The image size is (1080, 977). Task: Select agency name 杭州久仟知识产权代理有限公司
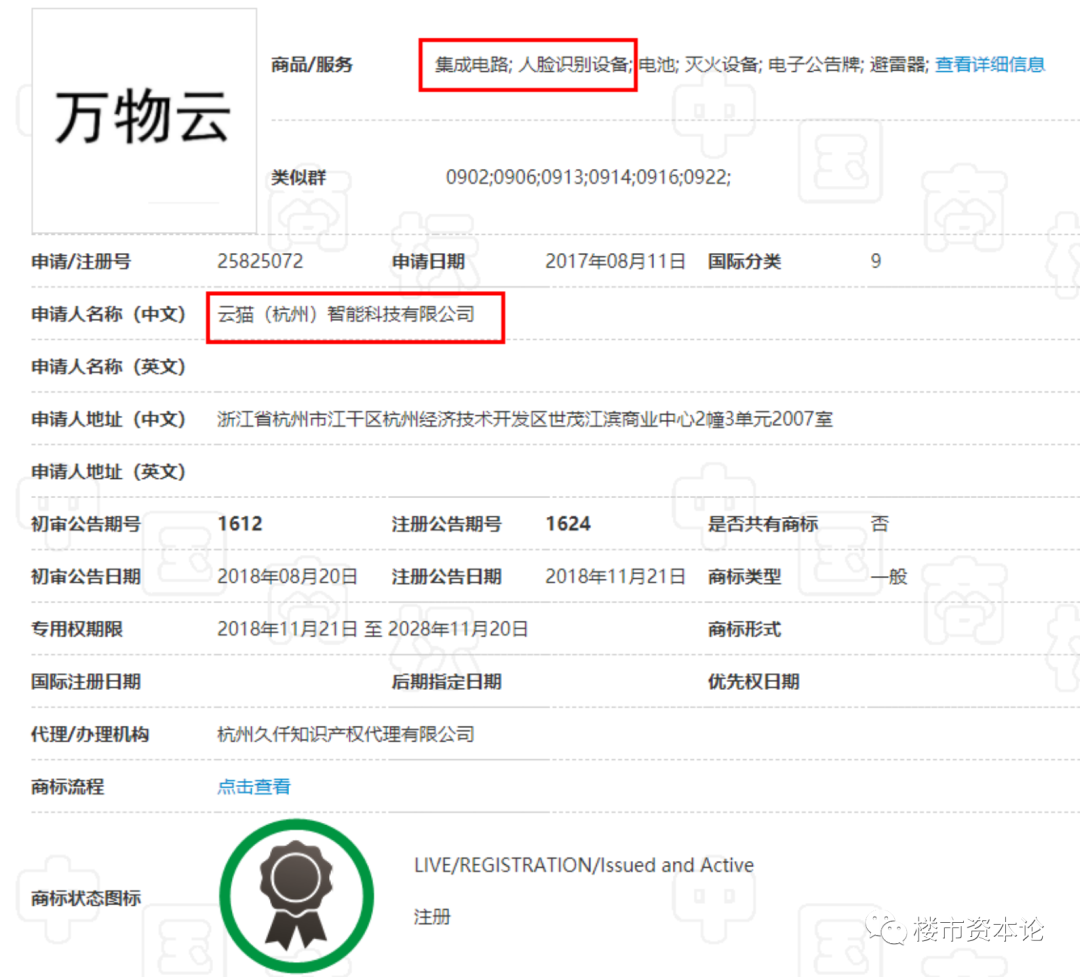coord(346,734)
